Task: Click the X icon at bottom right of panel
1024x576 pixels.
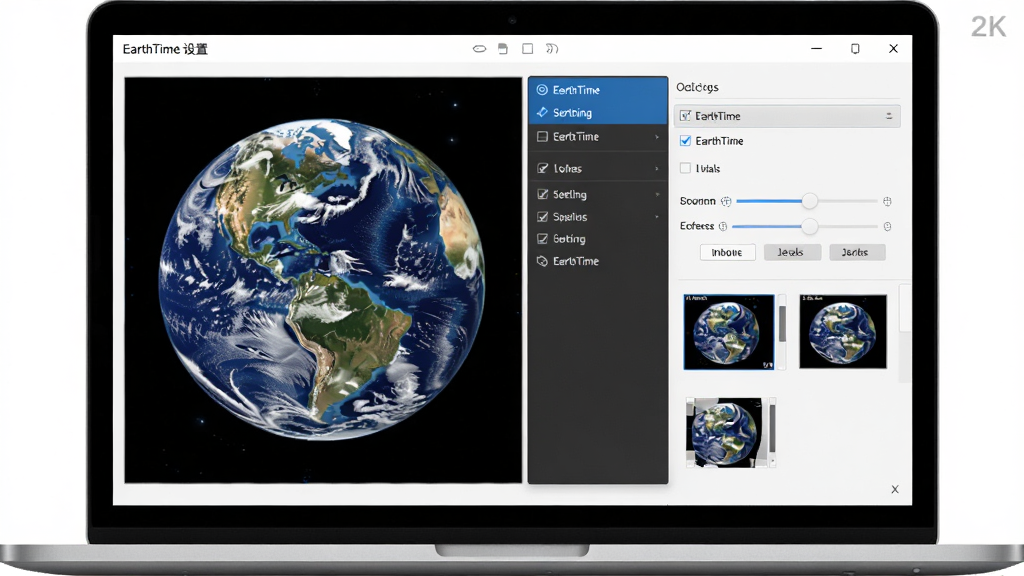Action: tap(895, 489)
